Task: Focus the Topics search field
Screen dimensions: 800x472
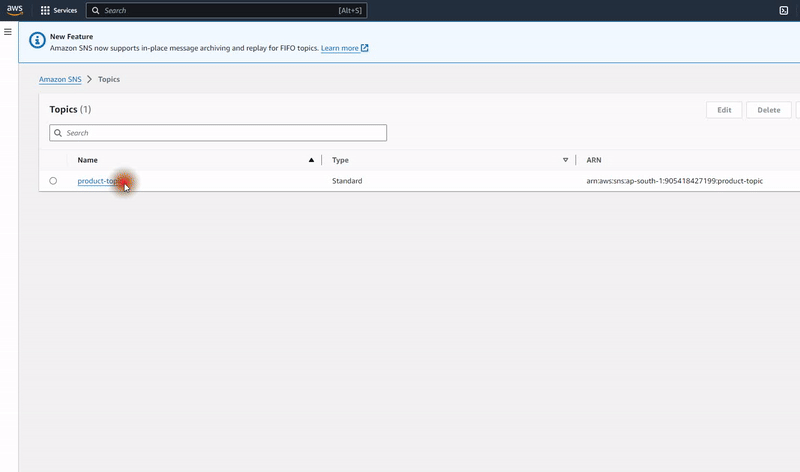Action: pyautogui.click(x=220, y=133)
